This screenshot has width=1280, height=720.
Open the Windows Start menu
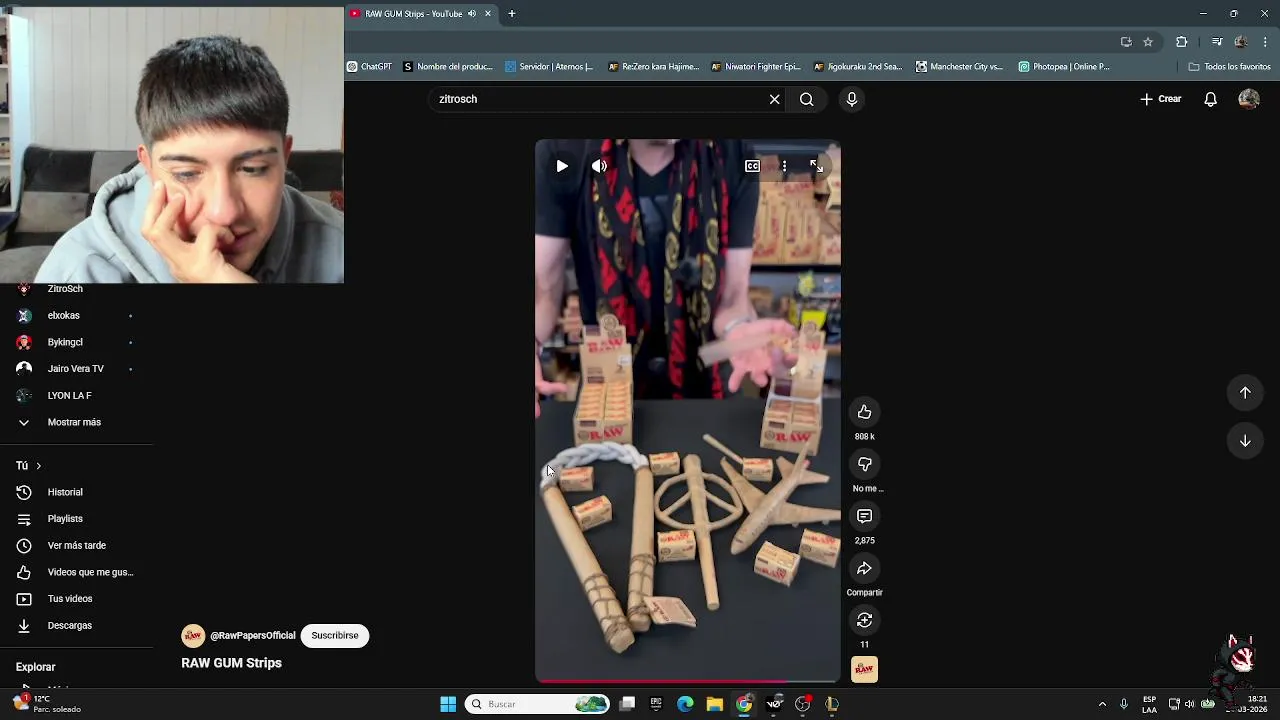pyautogui.click(x=448, y=704)
